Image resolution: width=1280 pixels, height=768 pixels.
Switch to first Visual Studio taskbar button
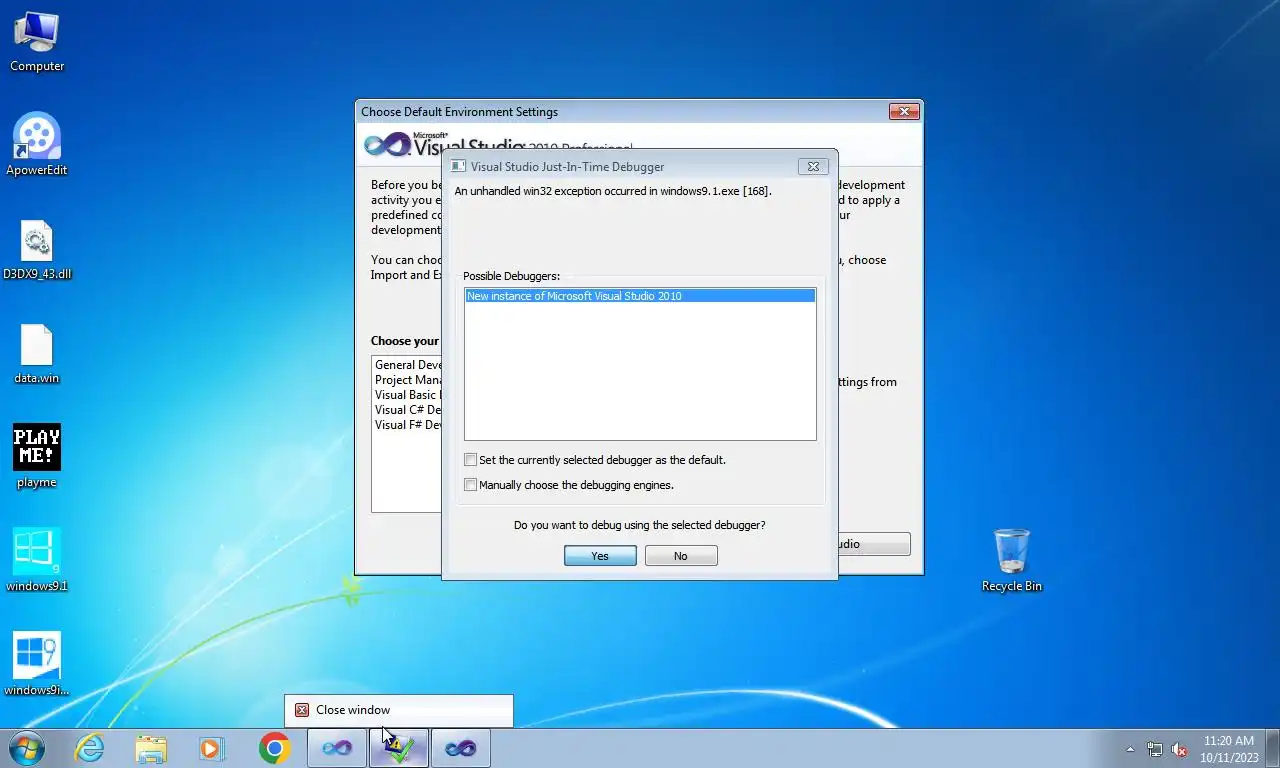[x=337, y=748]
